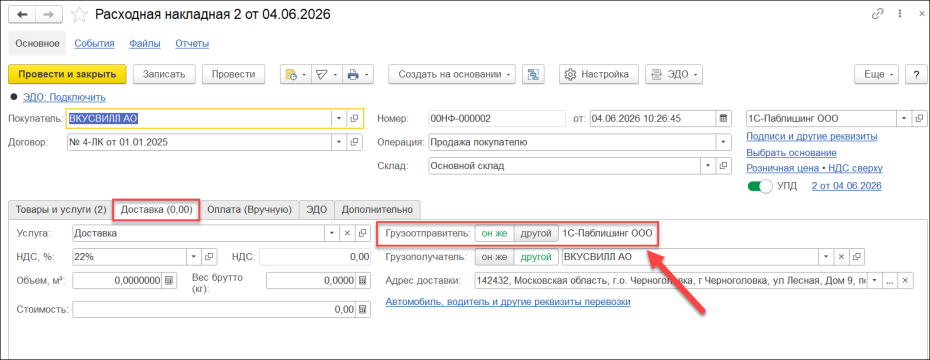Open buyer ВКУСВИЛЛ АО card icon
Viewport: 930px width, 360px height.
click(354, 119)
